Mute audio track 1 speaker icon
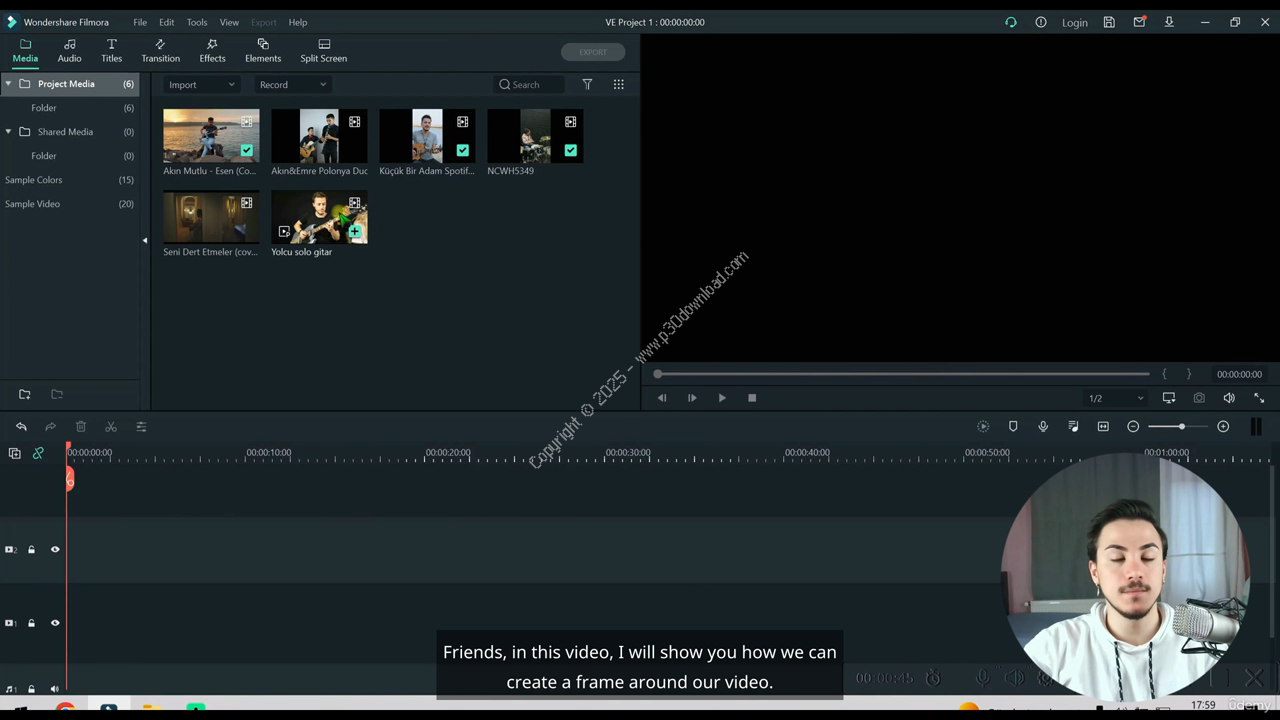Image resolution: width=1280 pixels, height=720 pixels. click(x=55, y=689)
